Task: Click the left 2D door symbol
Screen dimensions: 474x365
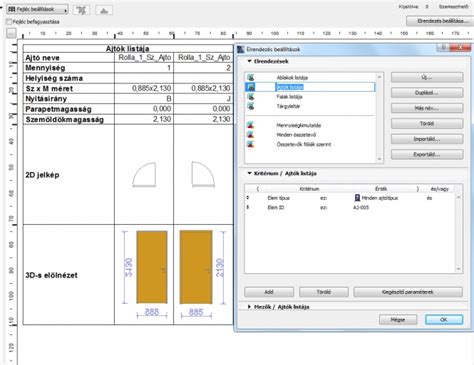Action: (144, 175)
